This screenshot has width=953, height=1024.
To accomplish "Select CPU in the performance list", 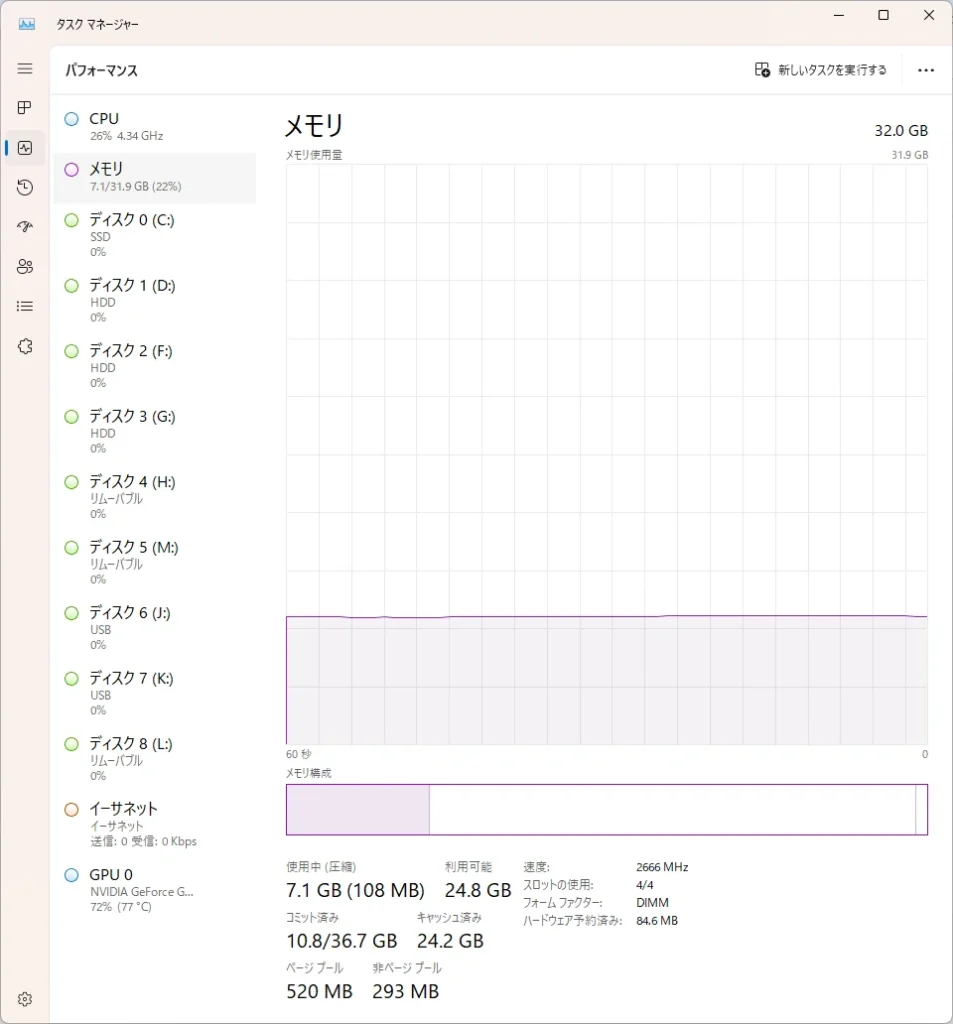I will (154, 126).
